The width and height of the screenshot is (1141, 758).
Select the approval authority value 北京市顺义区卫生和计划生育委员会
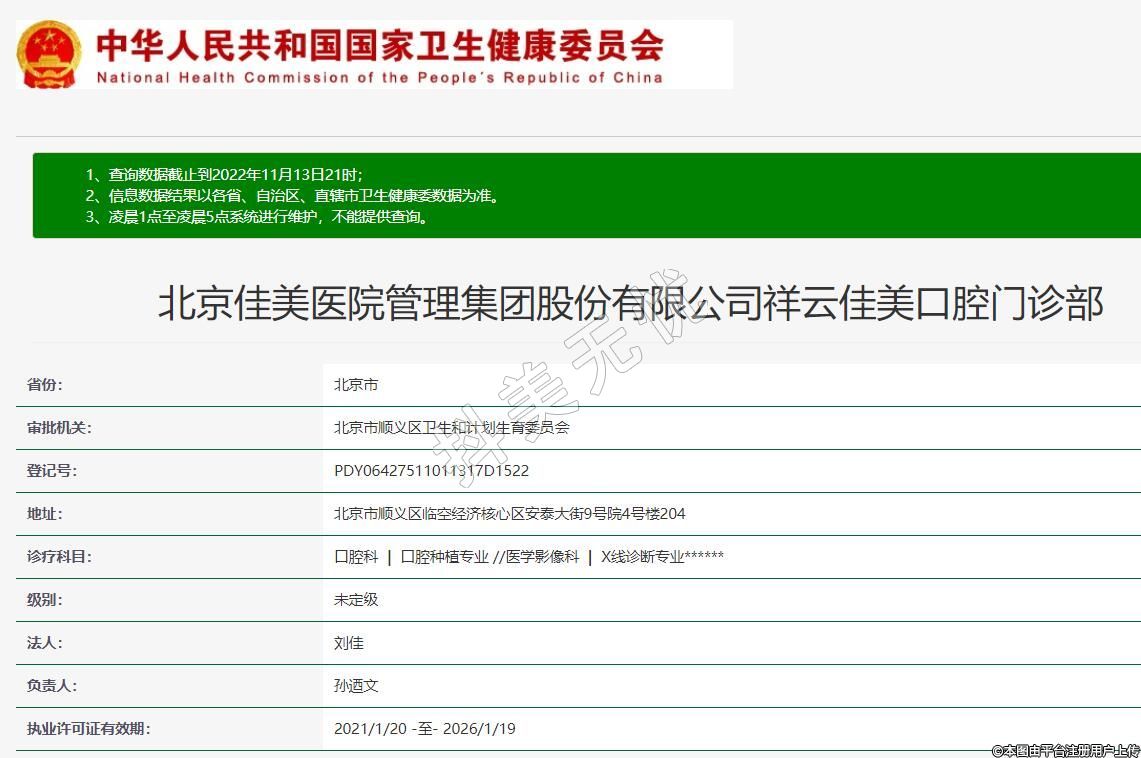[x=451, y=428]
